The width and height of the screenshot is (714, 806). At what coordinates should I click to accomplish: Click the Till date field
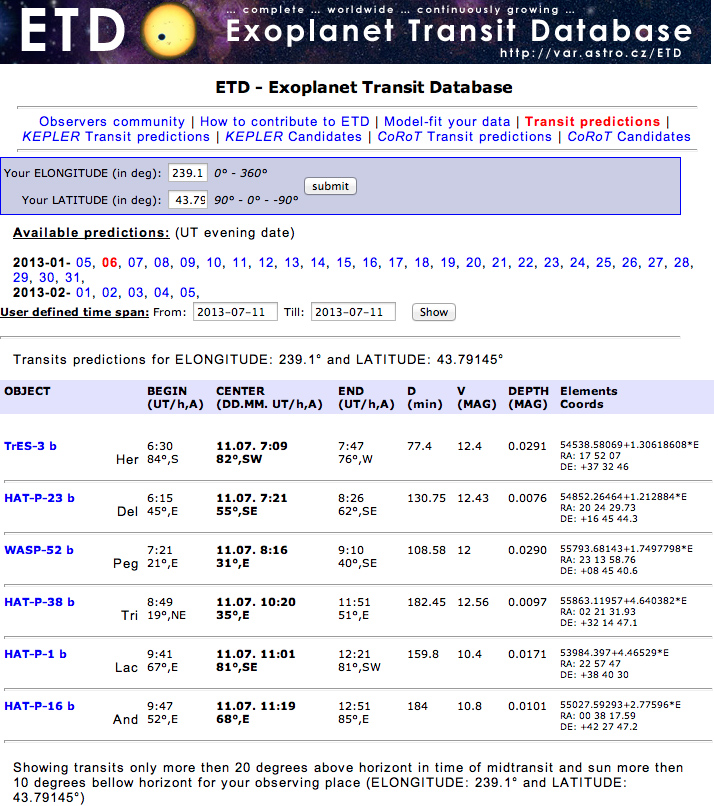point(353,312)
